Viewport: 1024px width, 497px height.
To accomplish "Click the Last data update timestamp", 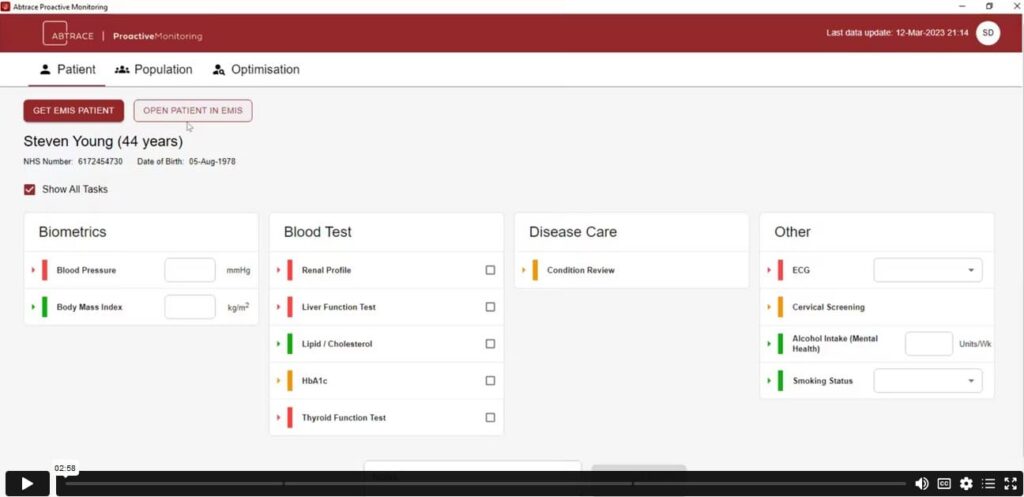I will tap(897, 33).
